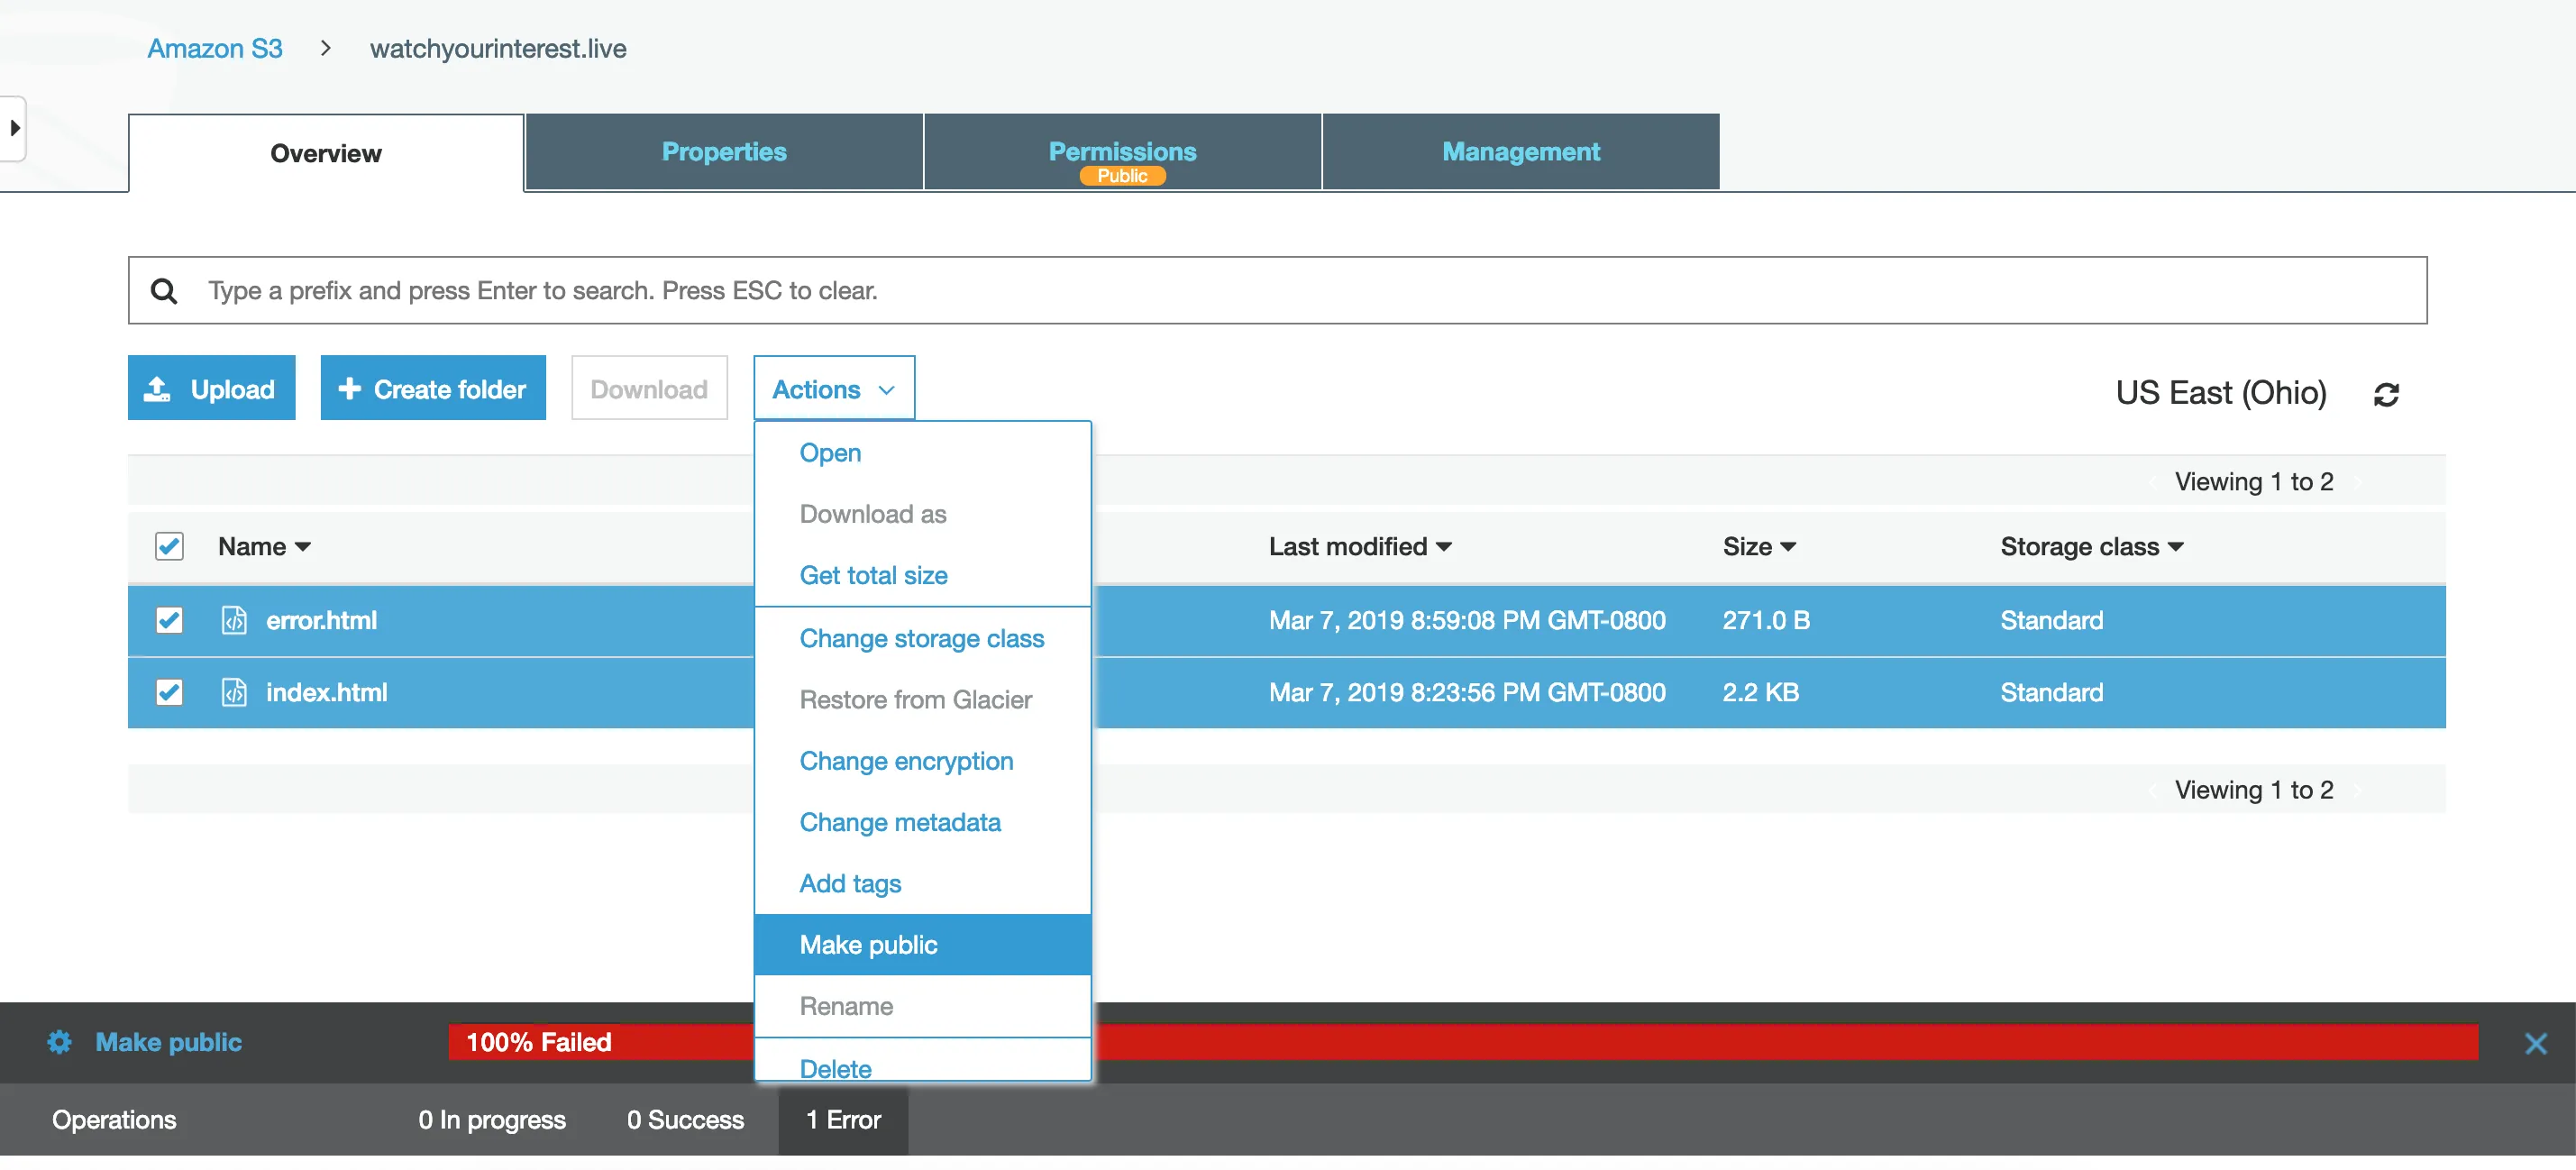
Task: Collapse the Actions dropdown
Action: 833,389
